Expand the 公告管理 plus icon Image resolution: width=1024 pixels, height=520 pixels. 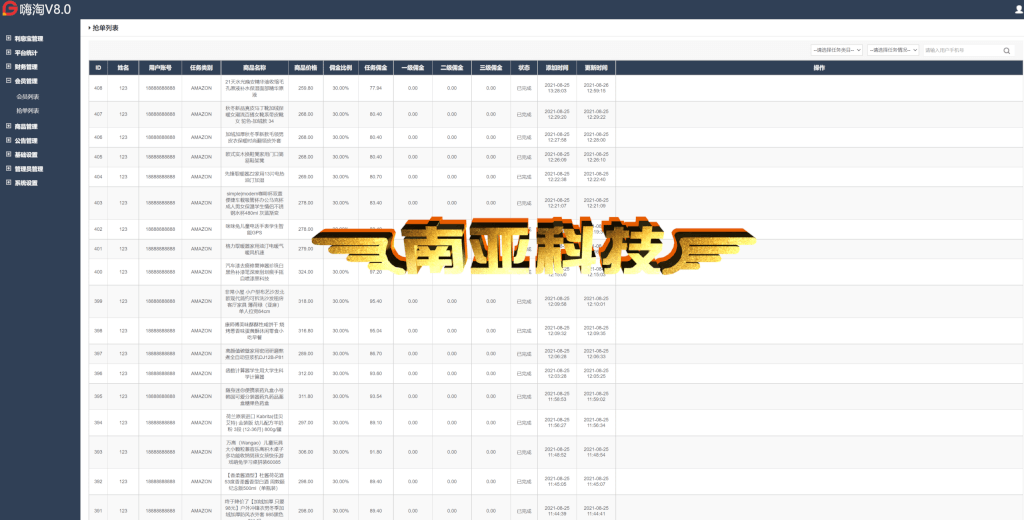8,140
